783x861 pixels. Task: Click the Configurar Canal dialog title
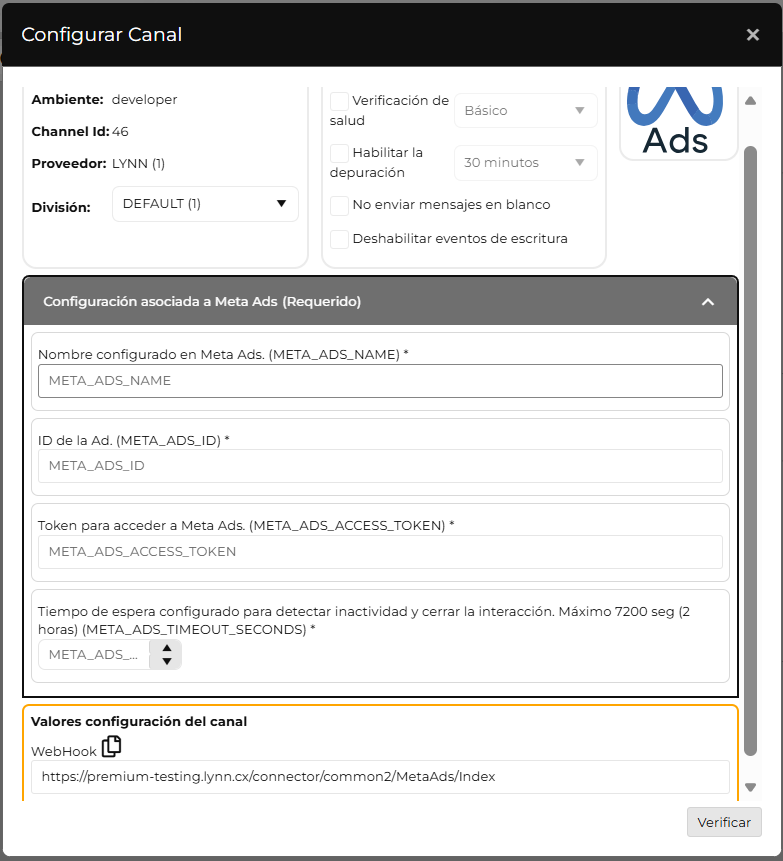(x=102, y=35)
